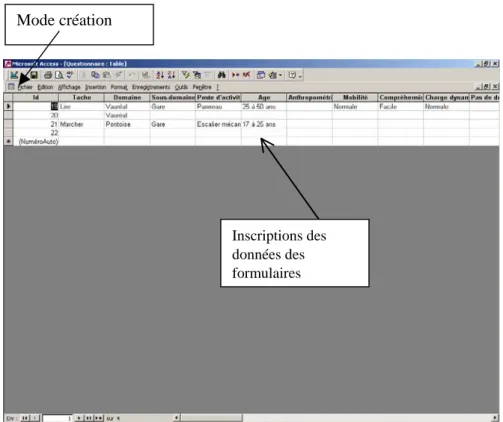Select the Sous-domaine column header
Image resolution: width=503 pixels, height=422 pixels.
[x=173, y=97]
